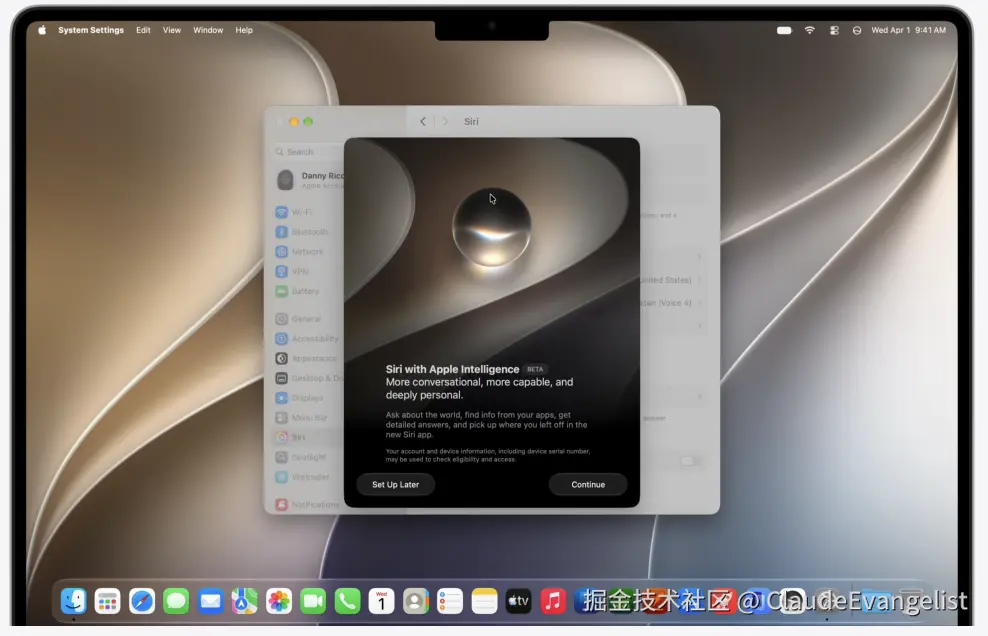Expand the language (United States) row
Screen dimensions: 988x636
(672, 279)
